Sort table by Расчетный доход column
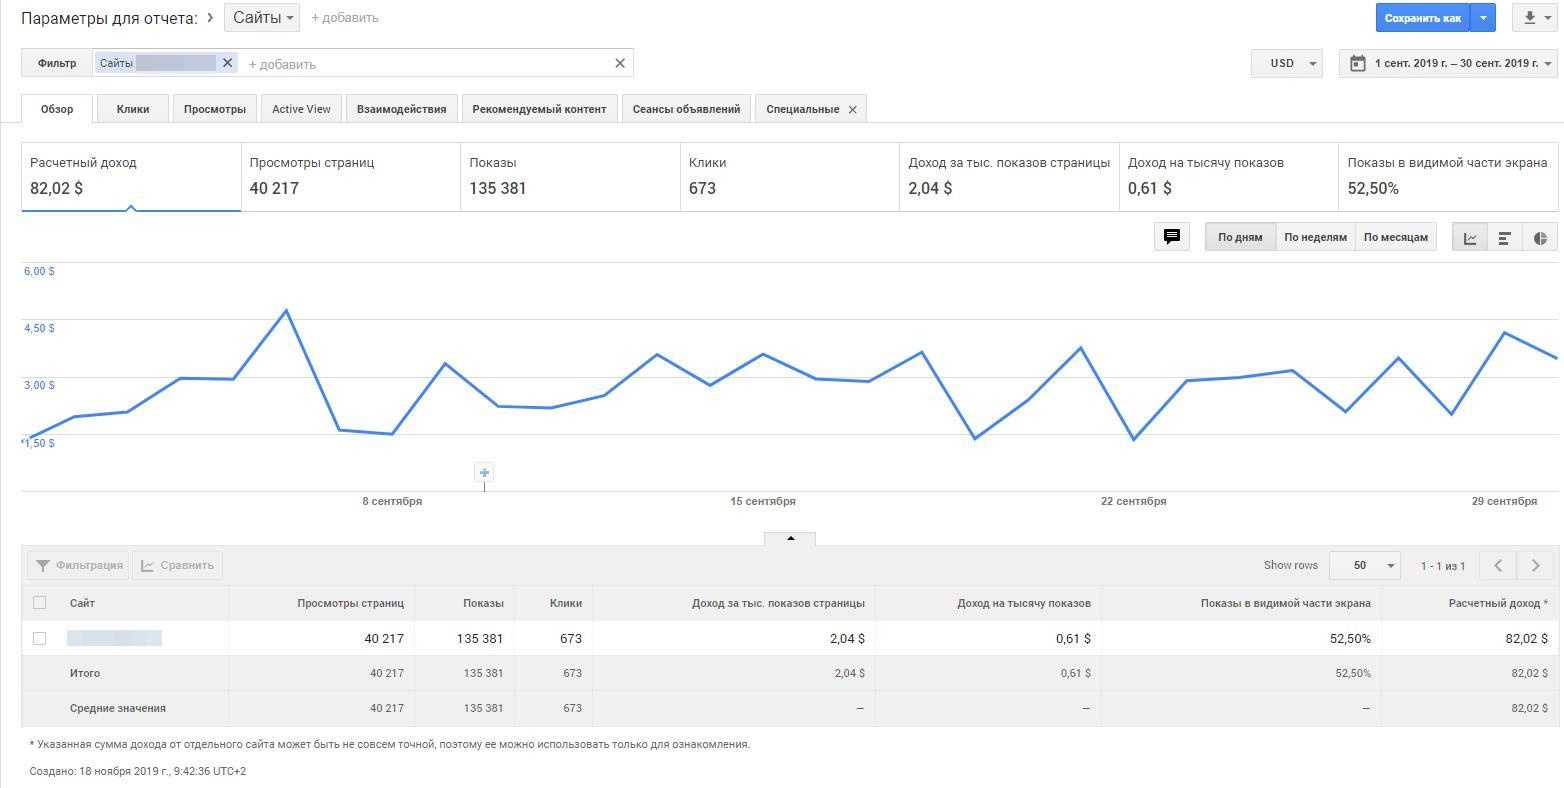This screenshot has width=1564, height=788. pos(1498,603)
